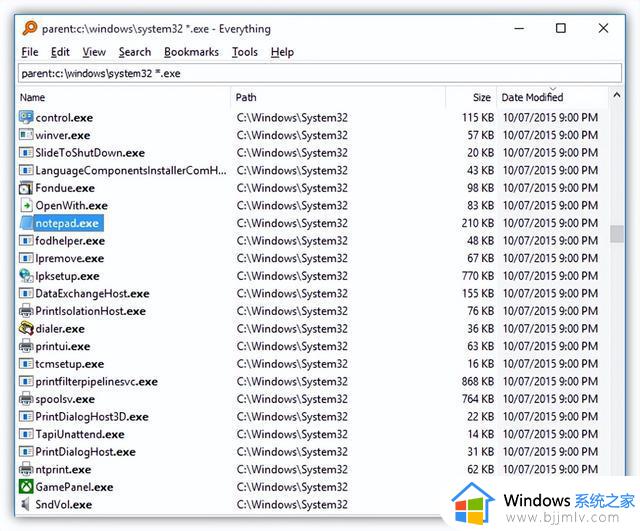Open the Bookmarks menu
Viewport: 640px width, 531px height.
pos(191,52)
